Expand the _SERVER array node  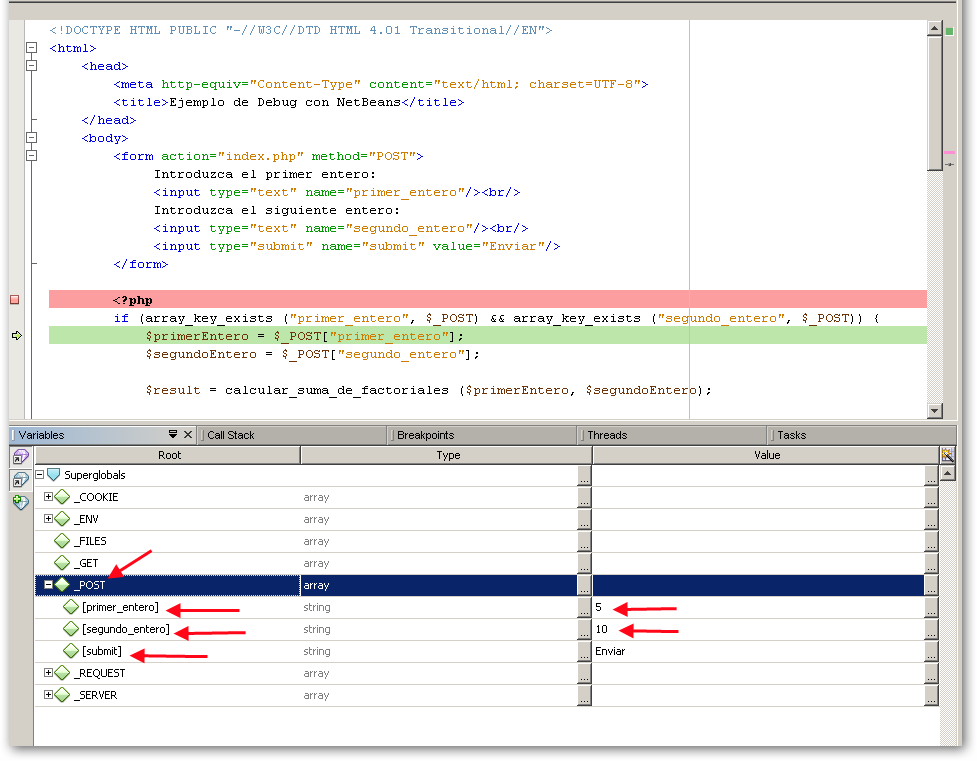[x=48, y=695]
